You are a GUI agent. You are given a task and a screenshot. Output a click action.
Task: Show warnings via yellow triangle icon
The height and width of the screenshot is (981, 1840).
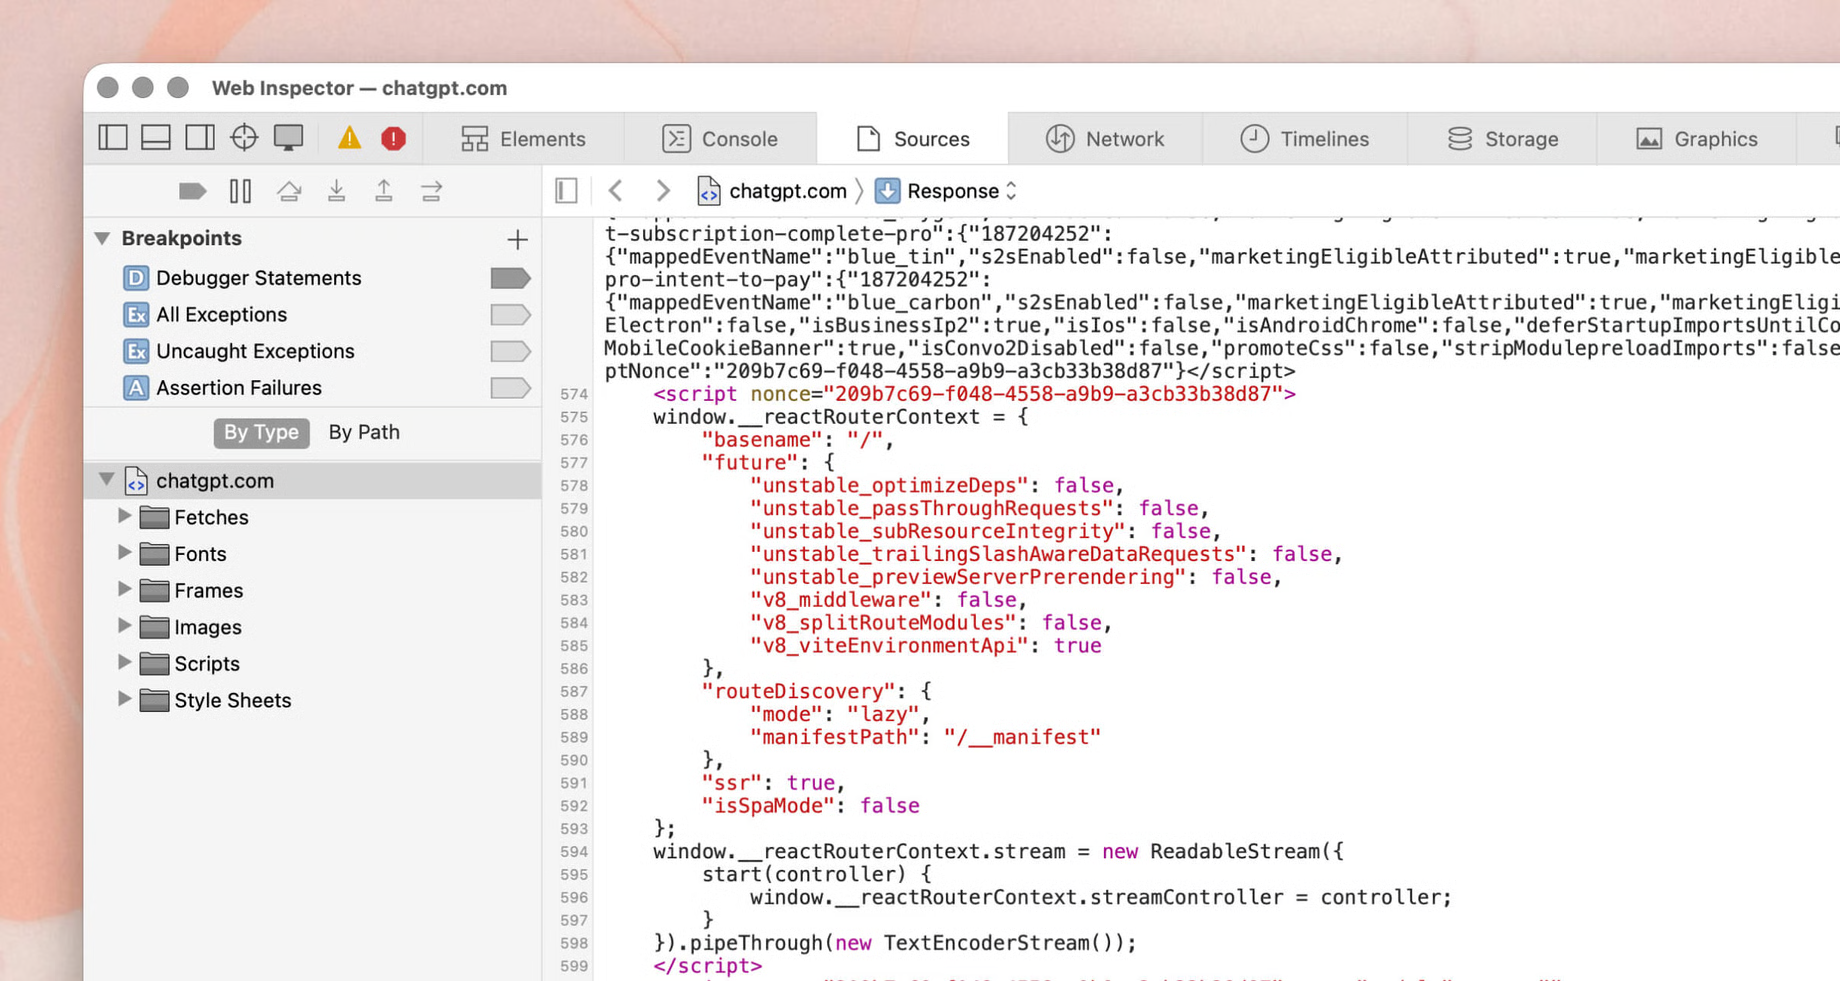click(x=349, y=138)
